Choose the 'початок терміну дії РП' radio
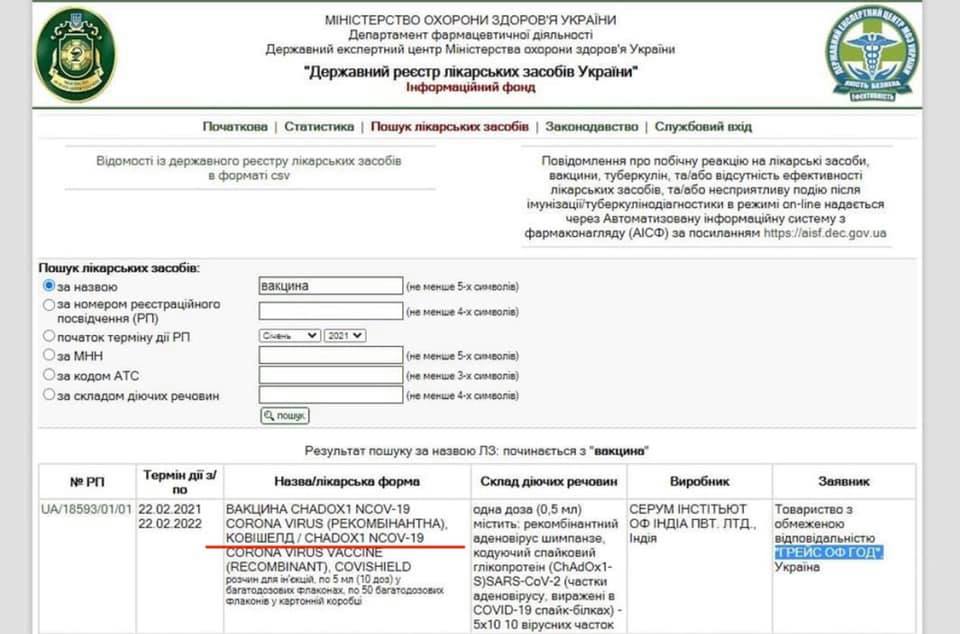 click(49, 336)
